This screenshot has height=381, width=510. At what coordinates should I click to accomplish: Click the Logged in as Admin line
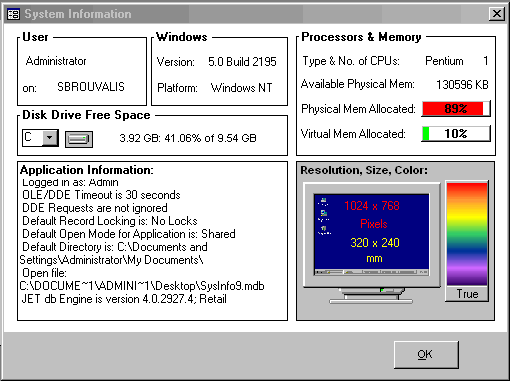[x=70, y=183]
